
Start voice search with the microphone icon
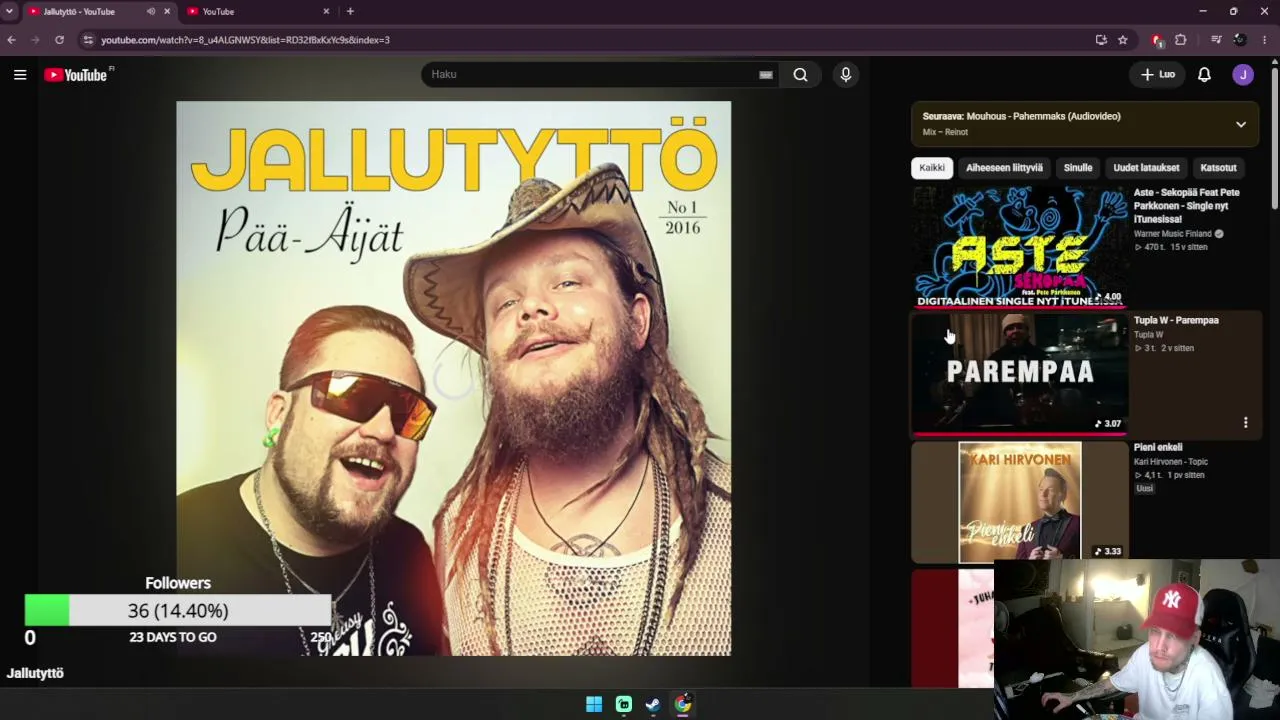point(845,74)
